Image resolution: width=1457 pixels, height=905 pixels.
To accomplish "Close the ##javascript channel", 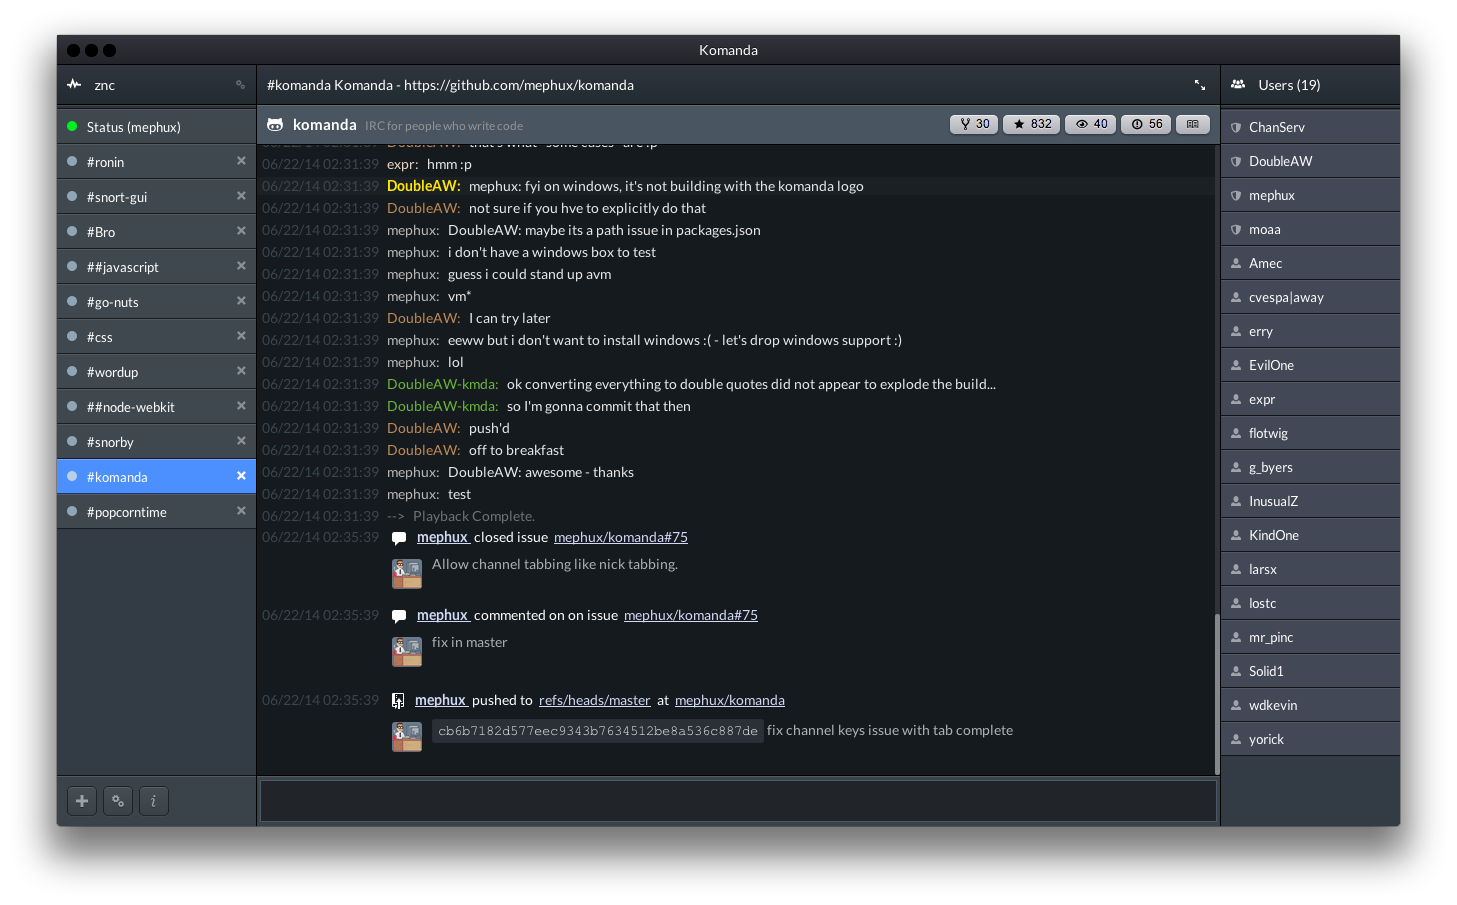I will [x=241, y=266].
